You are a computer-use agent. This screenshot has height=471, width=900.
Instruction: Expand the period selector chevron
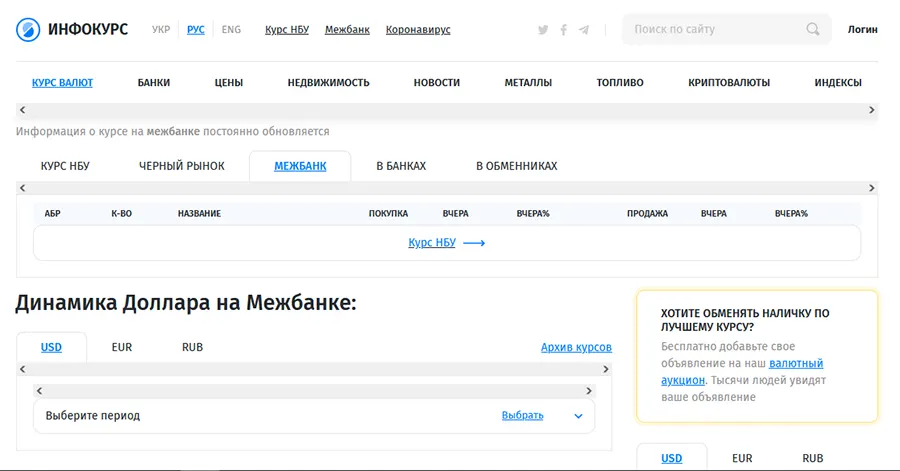click(579, 416)
